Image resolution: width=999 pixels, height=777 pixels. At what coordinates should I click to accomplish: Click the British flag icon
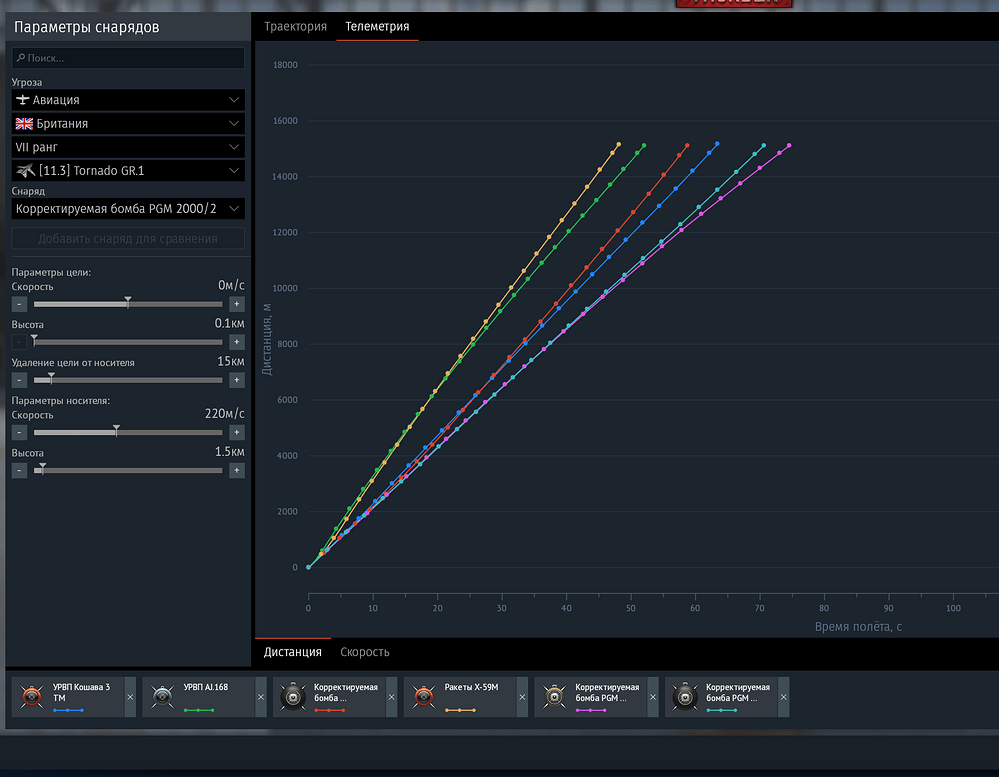[x=24, y=124]
